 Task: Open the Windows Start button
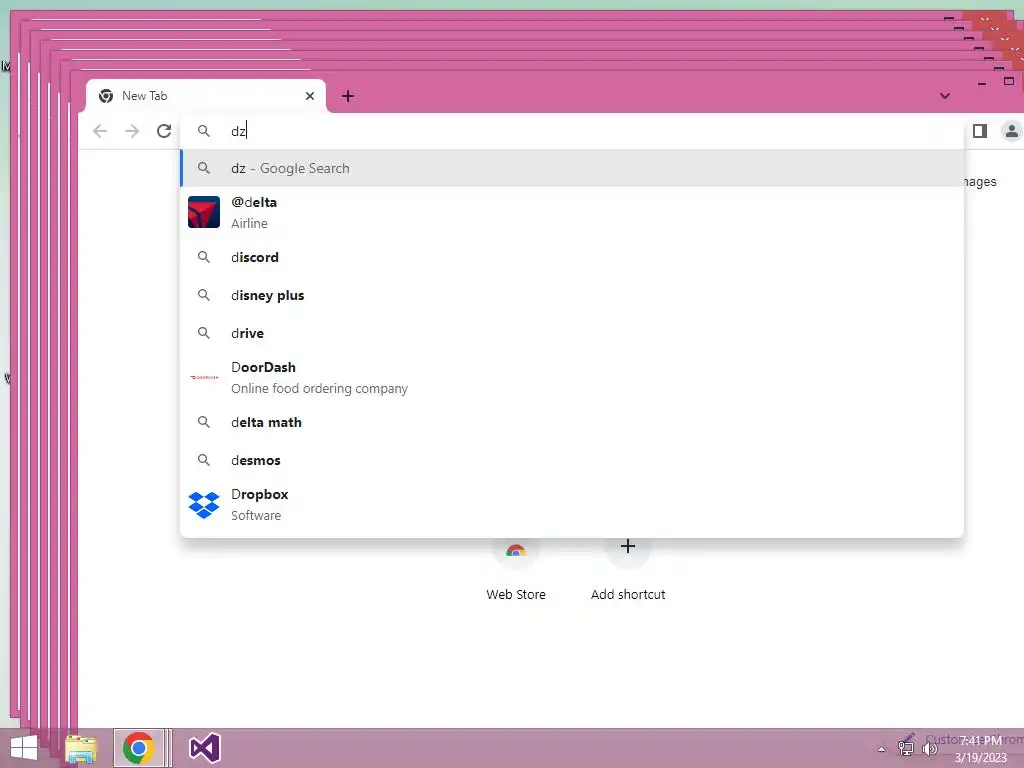tap(24, 748)
